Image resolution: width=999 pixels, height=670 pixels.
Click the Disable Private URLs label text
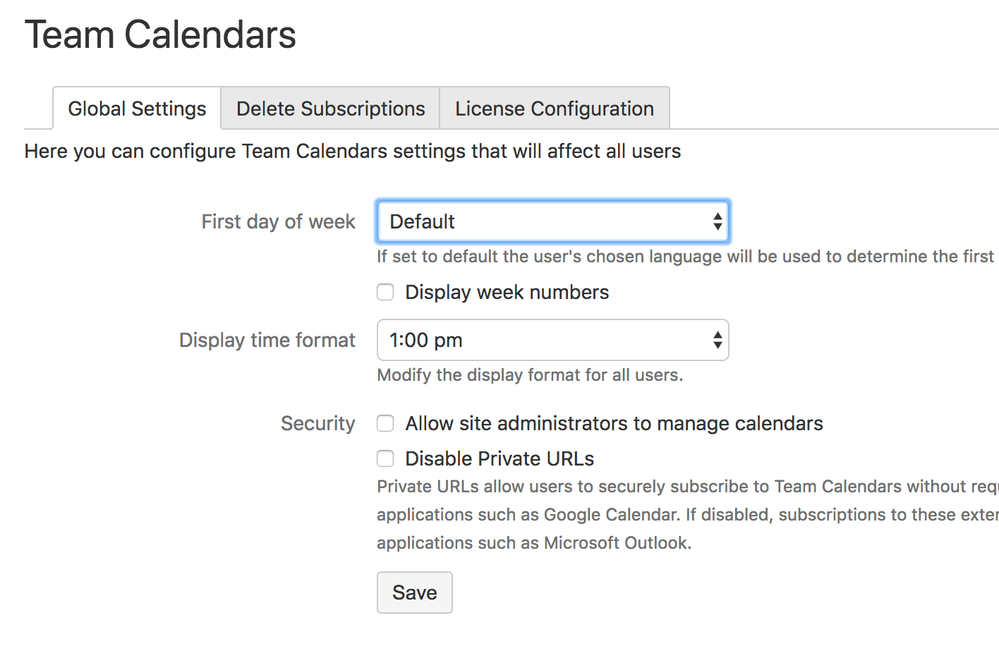click(500, 459)
